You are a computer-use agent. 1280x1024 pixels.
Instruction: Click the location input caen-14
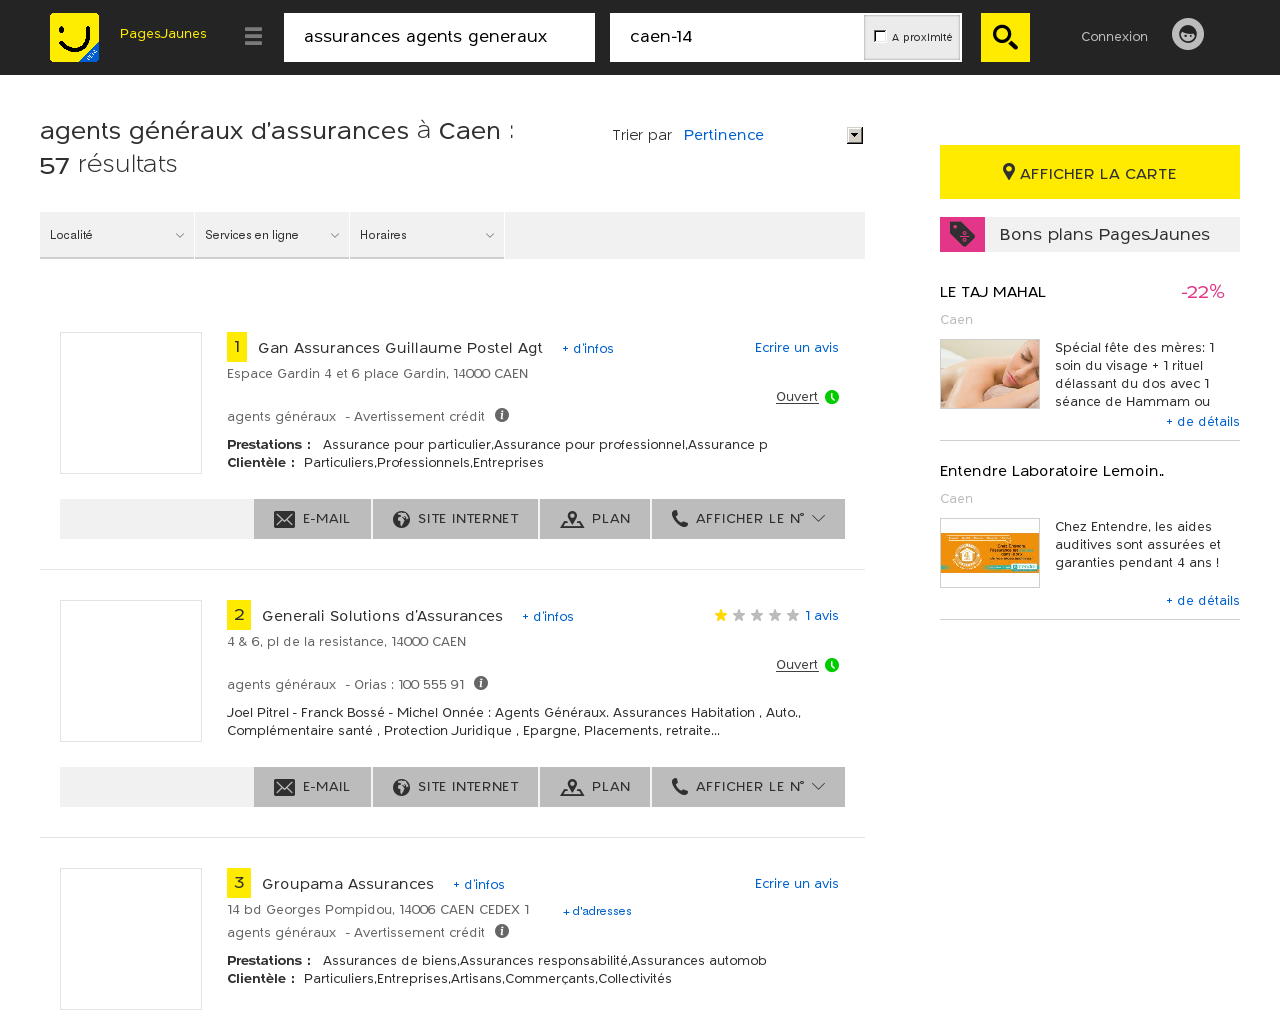click(x=737, y=37)
